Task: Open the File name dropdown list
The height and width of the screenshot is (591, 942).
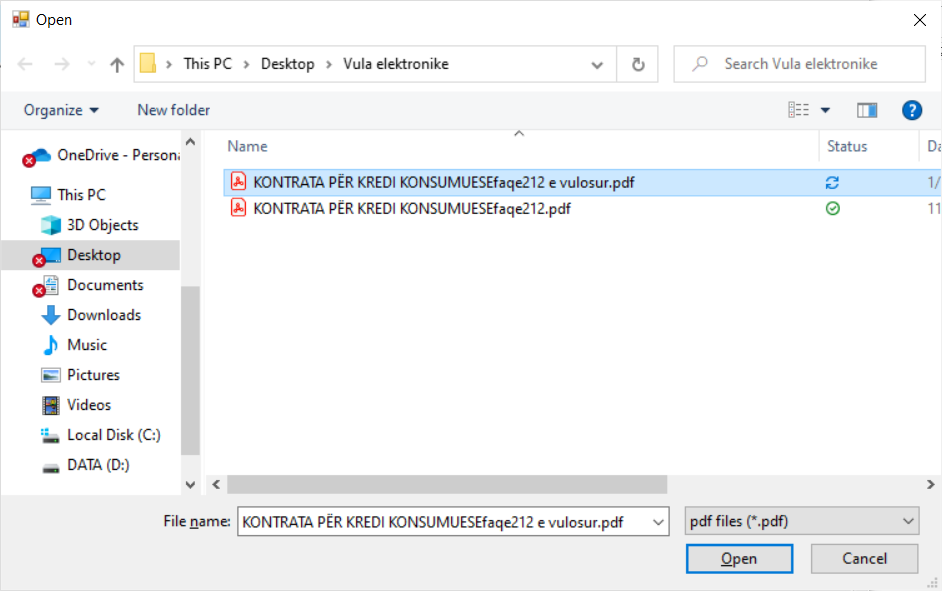Action: pyautogui.click(x=658, y=522)
